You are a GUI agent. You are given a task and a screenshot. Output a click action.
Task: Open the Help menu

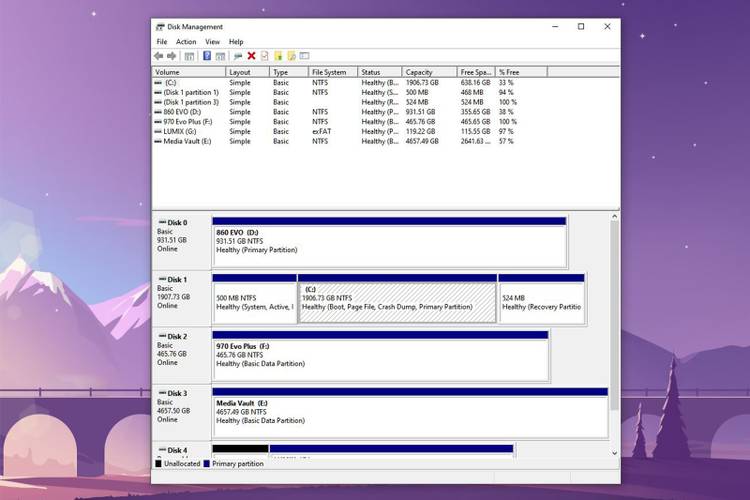236,42
